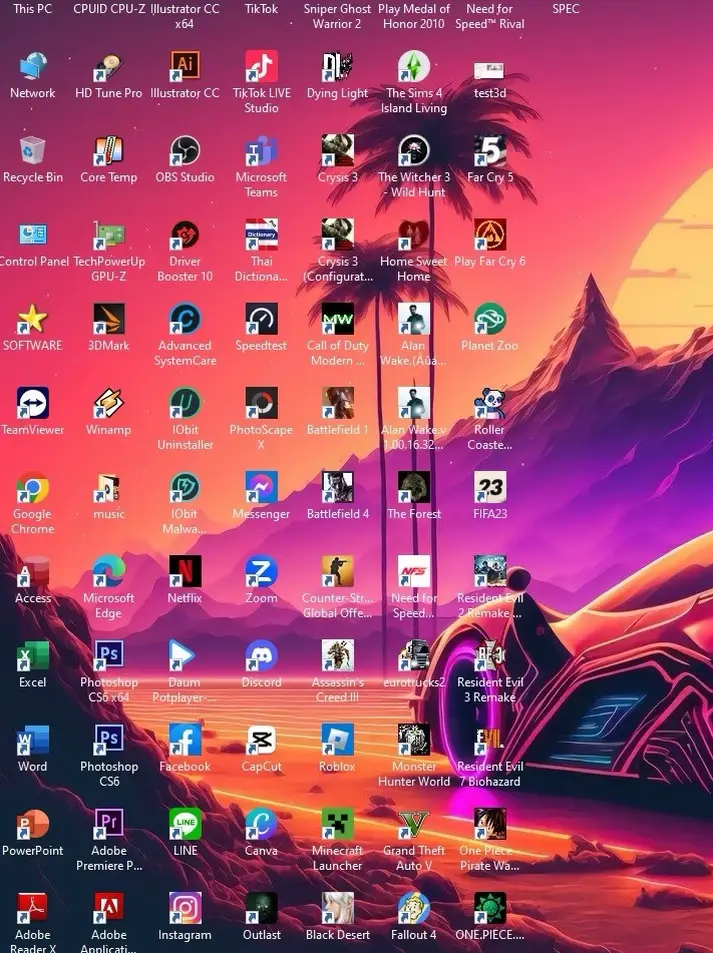Open Photoshop CS6 x64 shortcut
This screenshot has width=713, height=953.
(109, 656)
